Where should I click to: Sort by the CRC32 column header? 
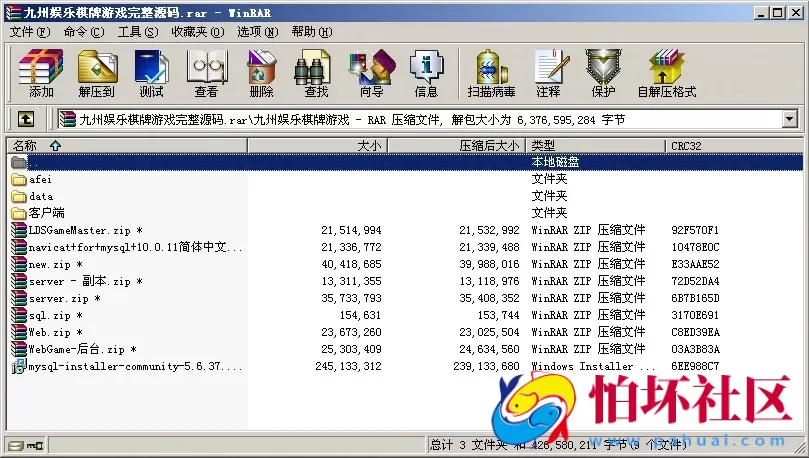[x=734, y=146]
